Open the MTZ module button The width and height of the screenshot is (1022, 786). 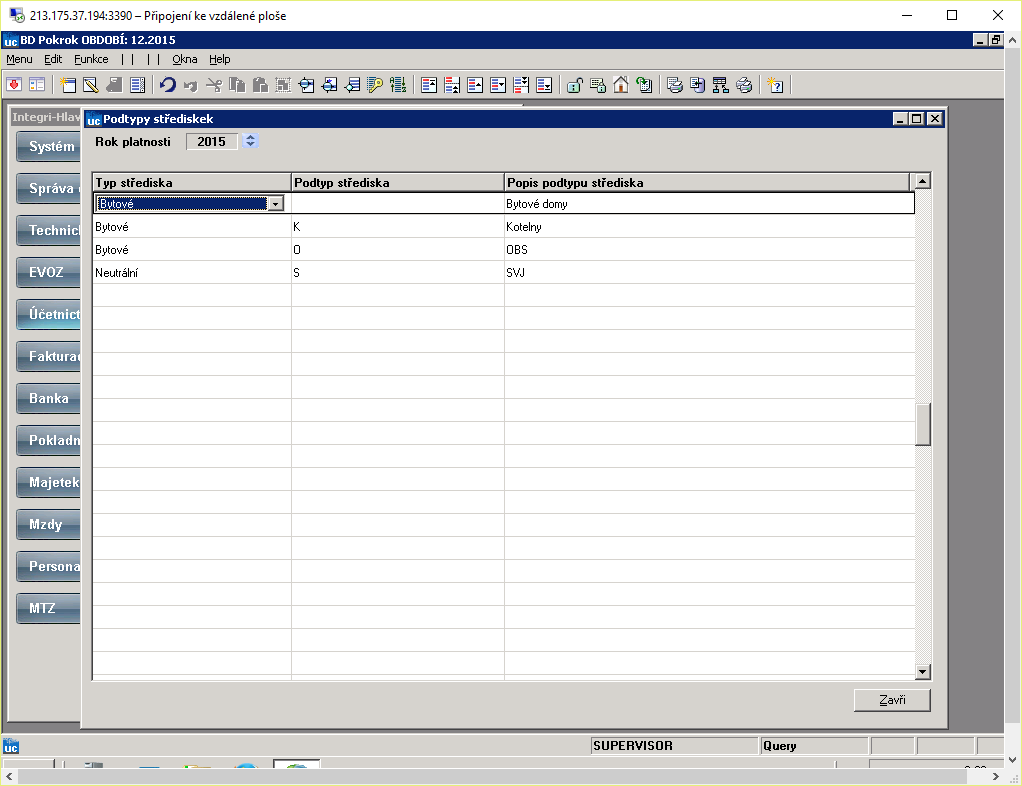point(48,608)
